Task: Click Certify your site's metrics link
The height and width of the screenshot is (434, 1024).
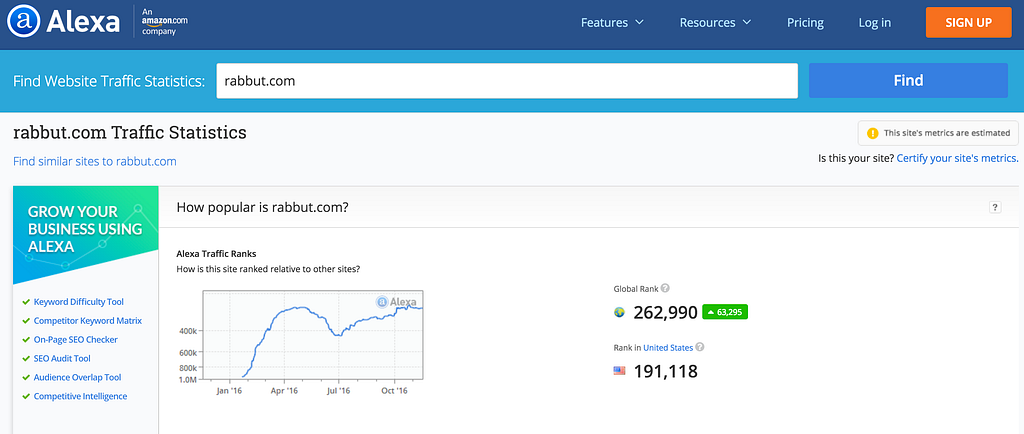Action: pos(957,158)
